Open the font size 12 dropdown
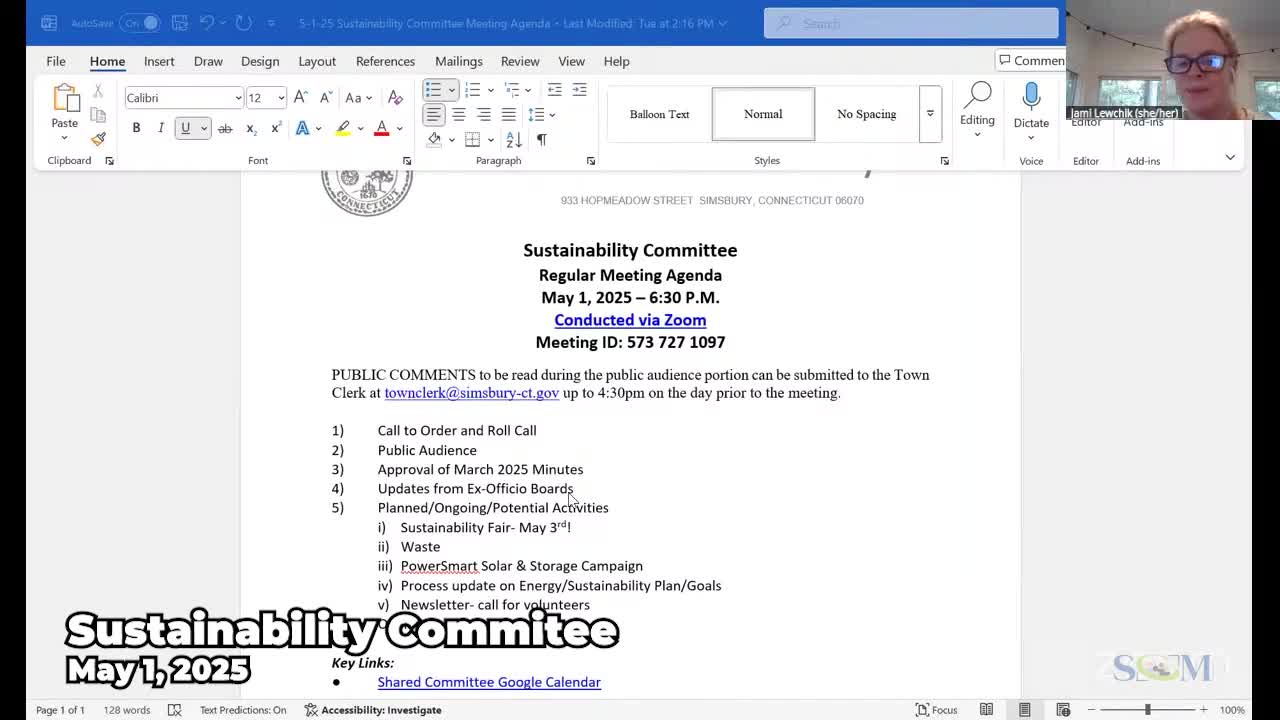This screenshot has width=1280, height=720. (281, 98)
